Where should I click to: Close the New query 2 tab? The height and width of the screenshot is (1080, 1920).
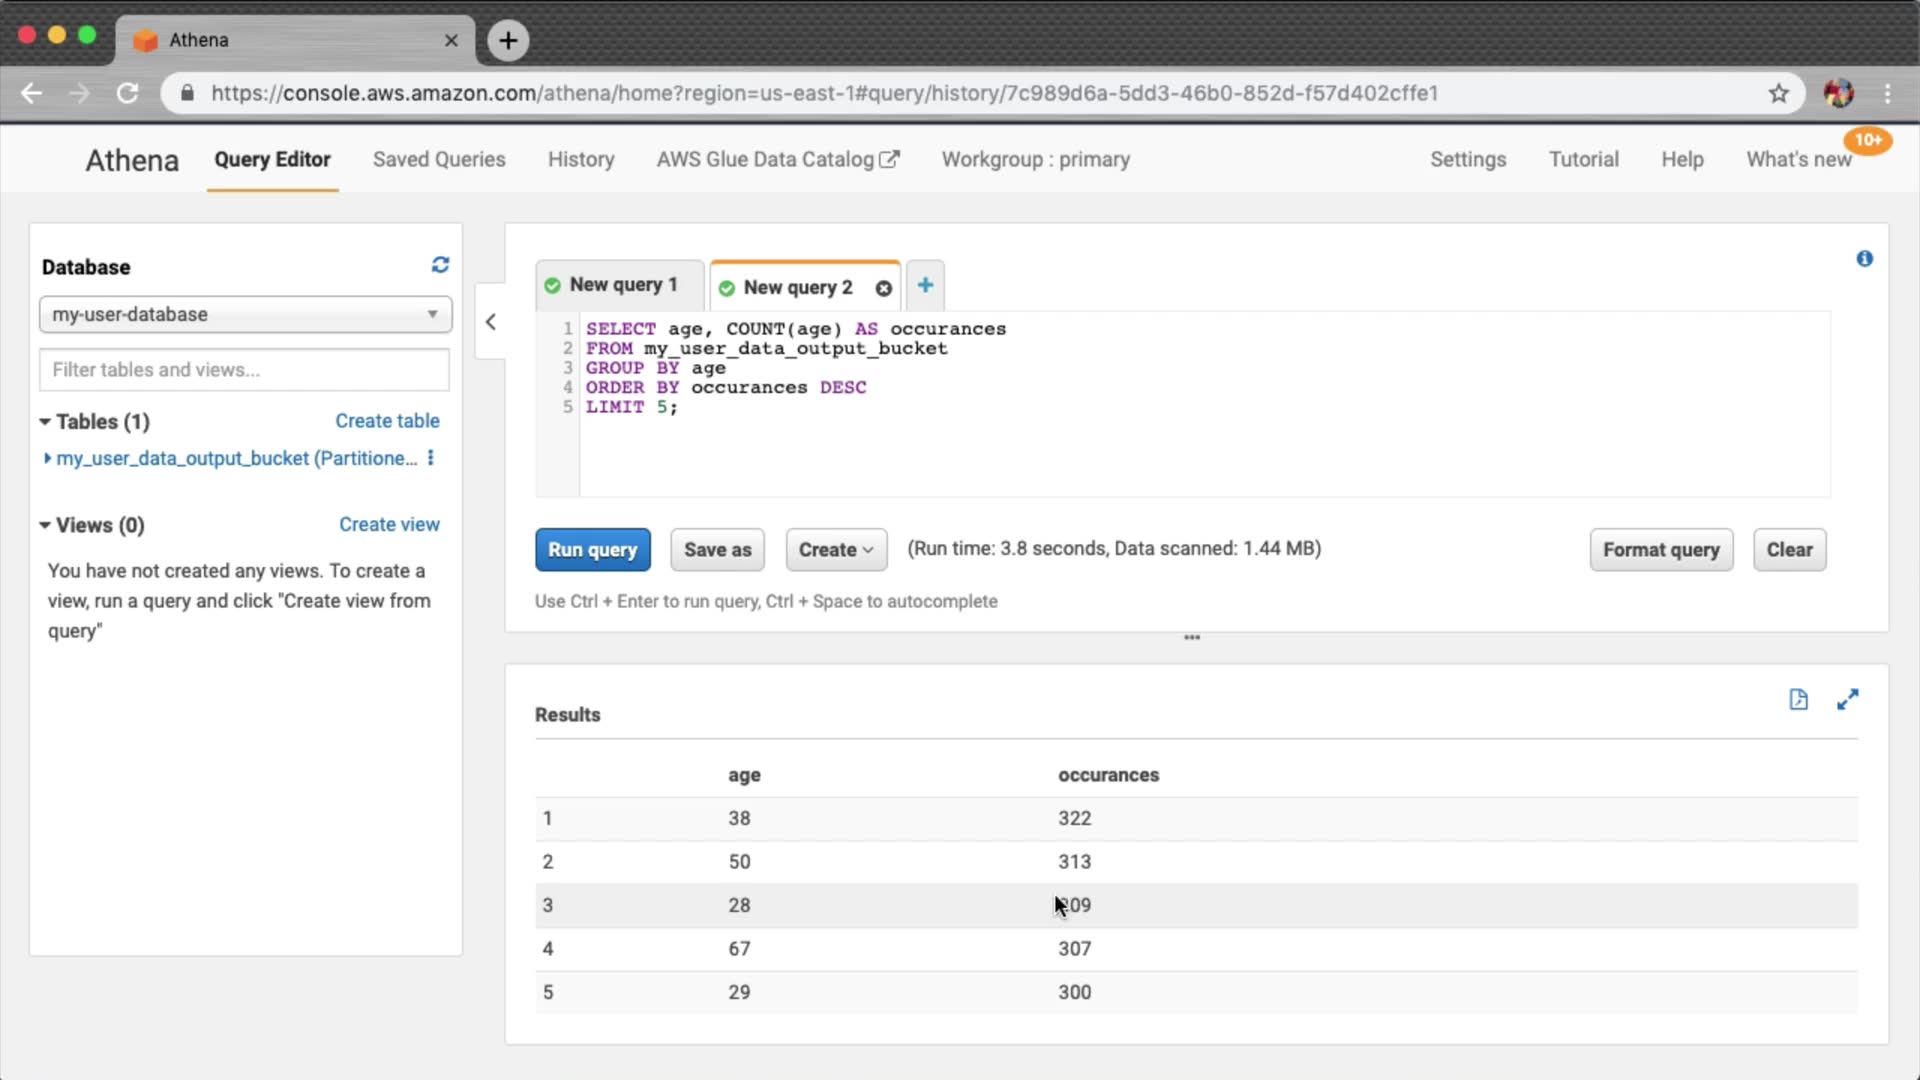884,289
